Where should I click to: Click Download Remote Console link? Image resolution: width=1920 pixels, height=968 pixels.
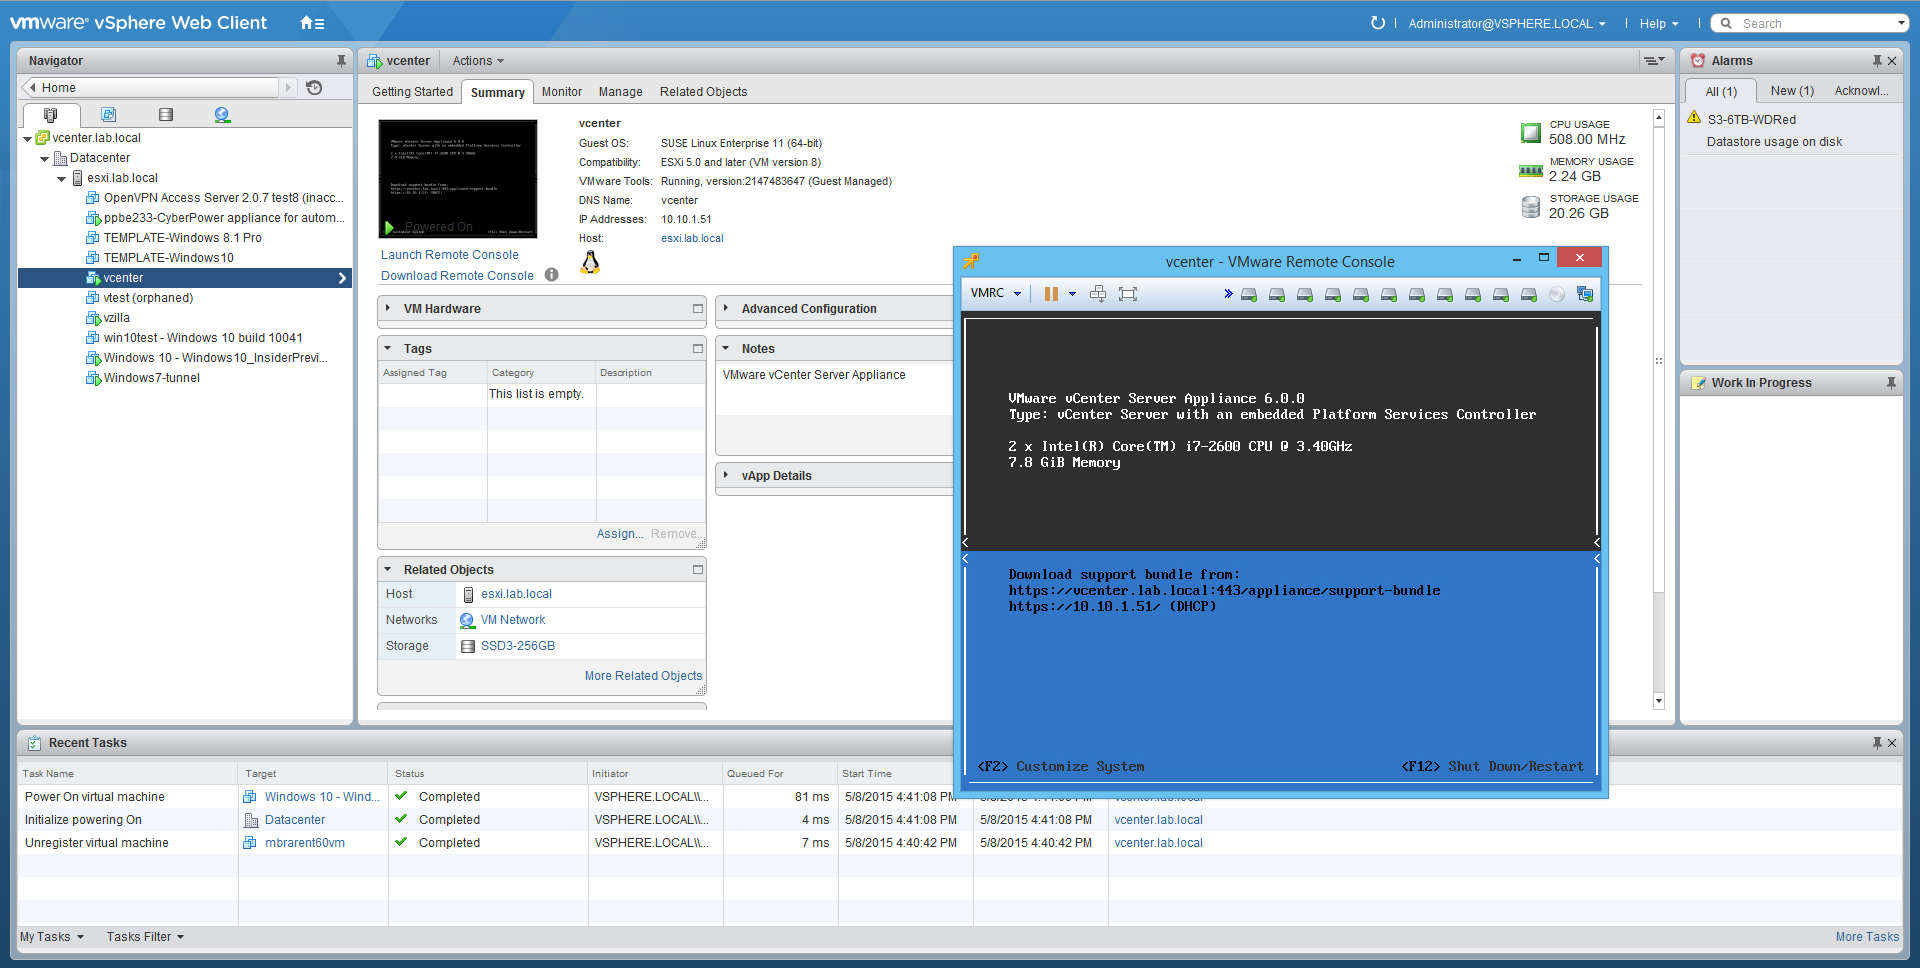457,276
